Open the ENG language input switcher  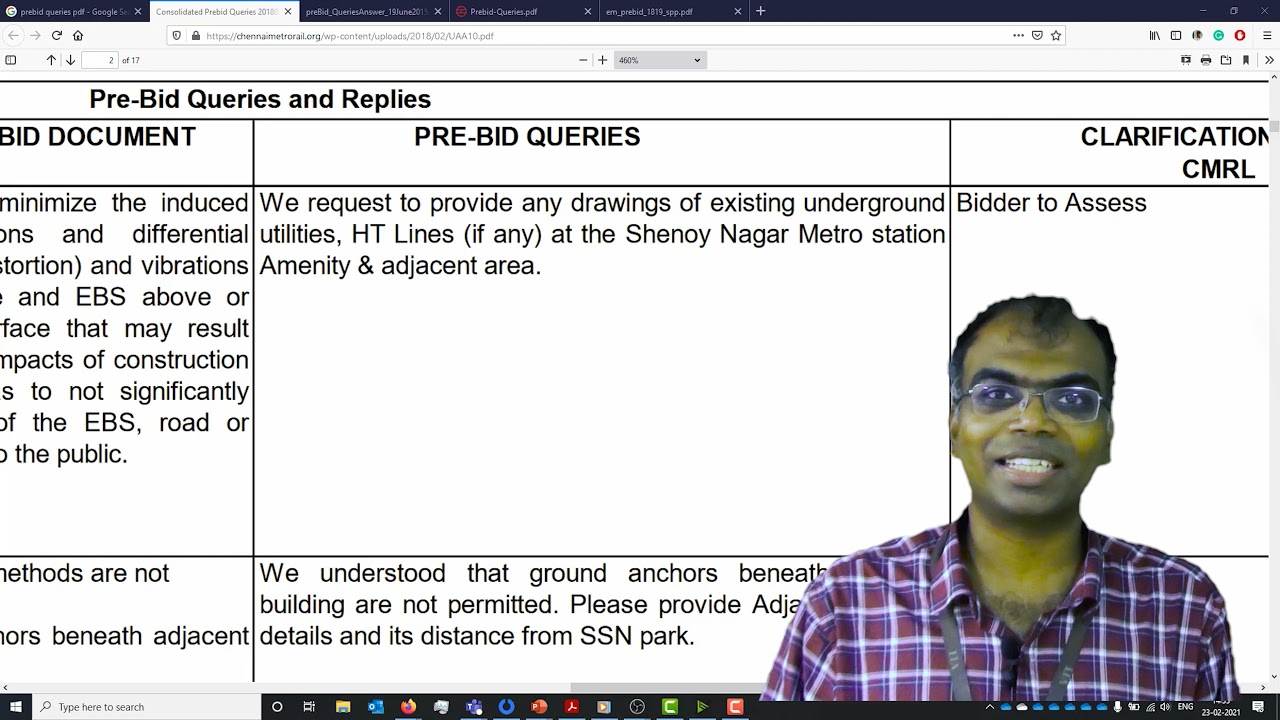point(1185,707)
